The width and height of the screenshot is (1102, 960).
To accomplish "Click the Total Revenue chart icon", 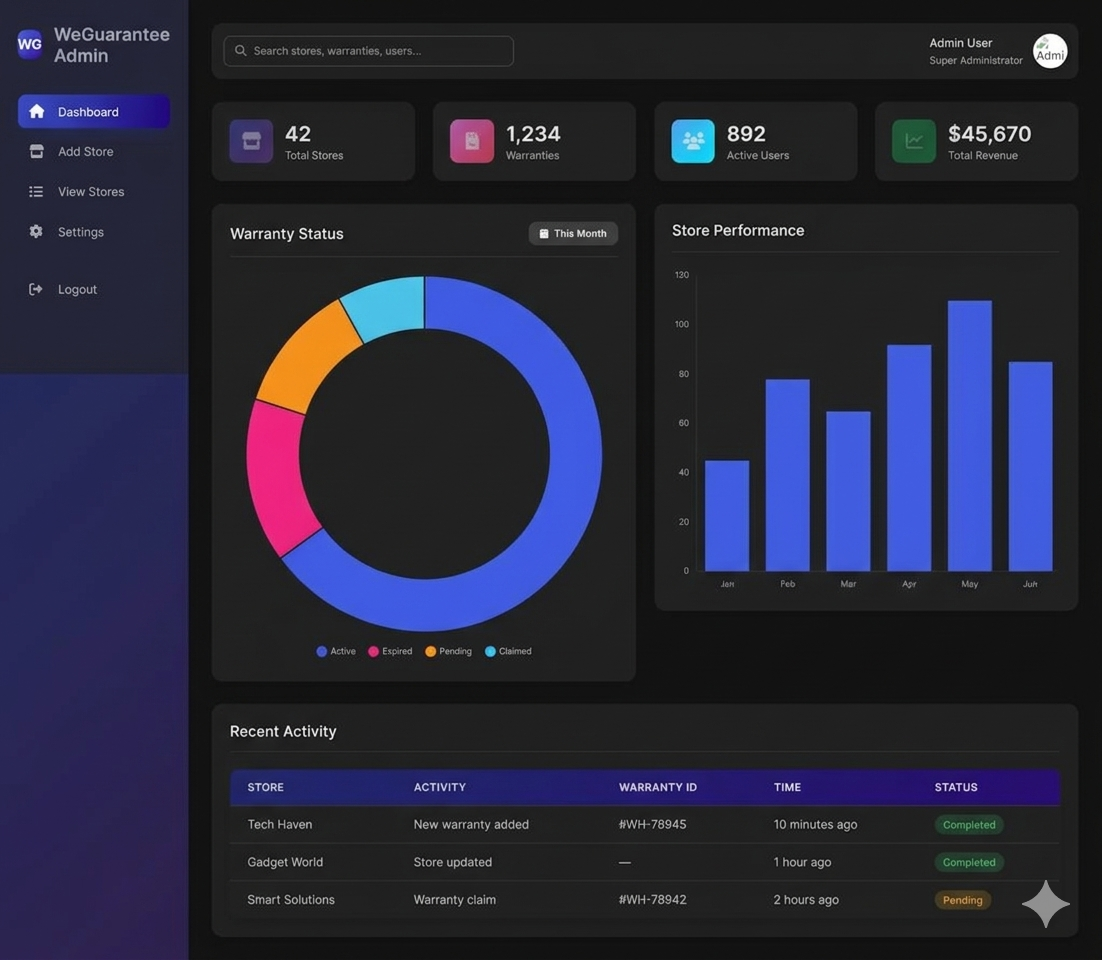I will pos(914,141).
